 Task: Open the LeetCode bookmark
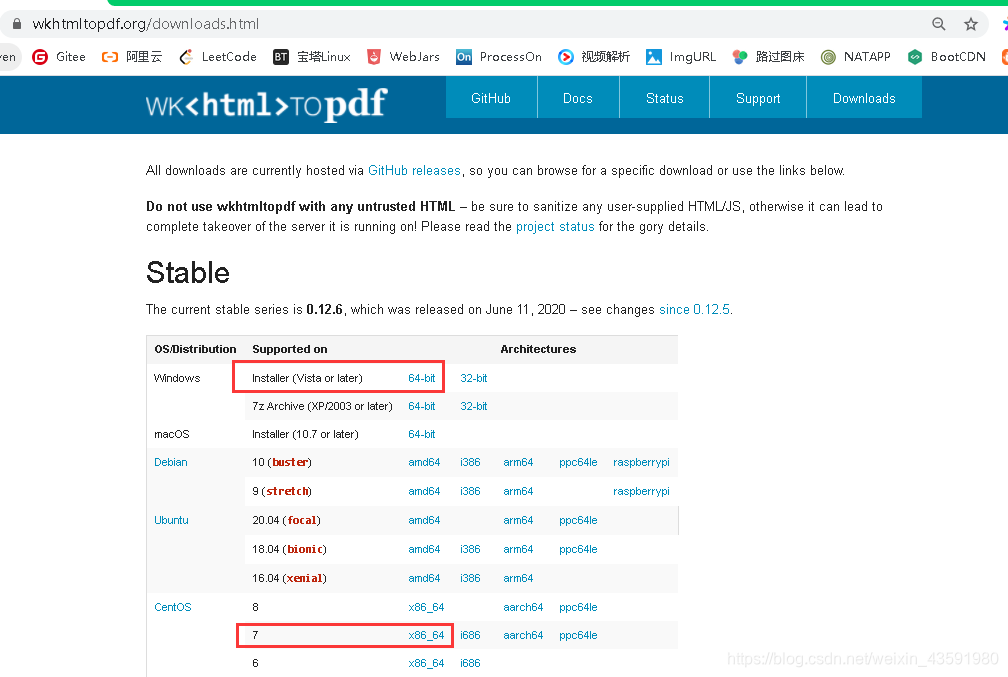(x=217, y=57)
